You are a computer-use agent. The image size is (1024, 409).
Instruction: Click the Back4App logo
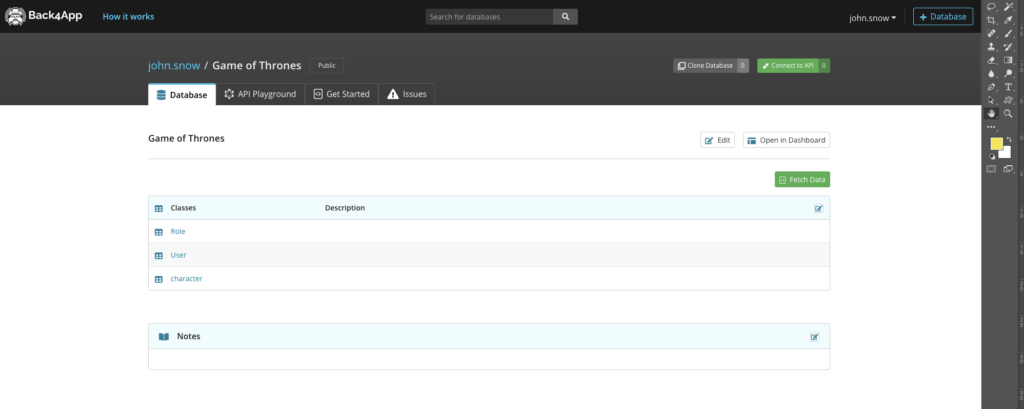click(44, 16)
